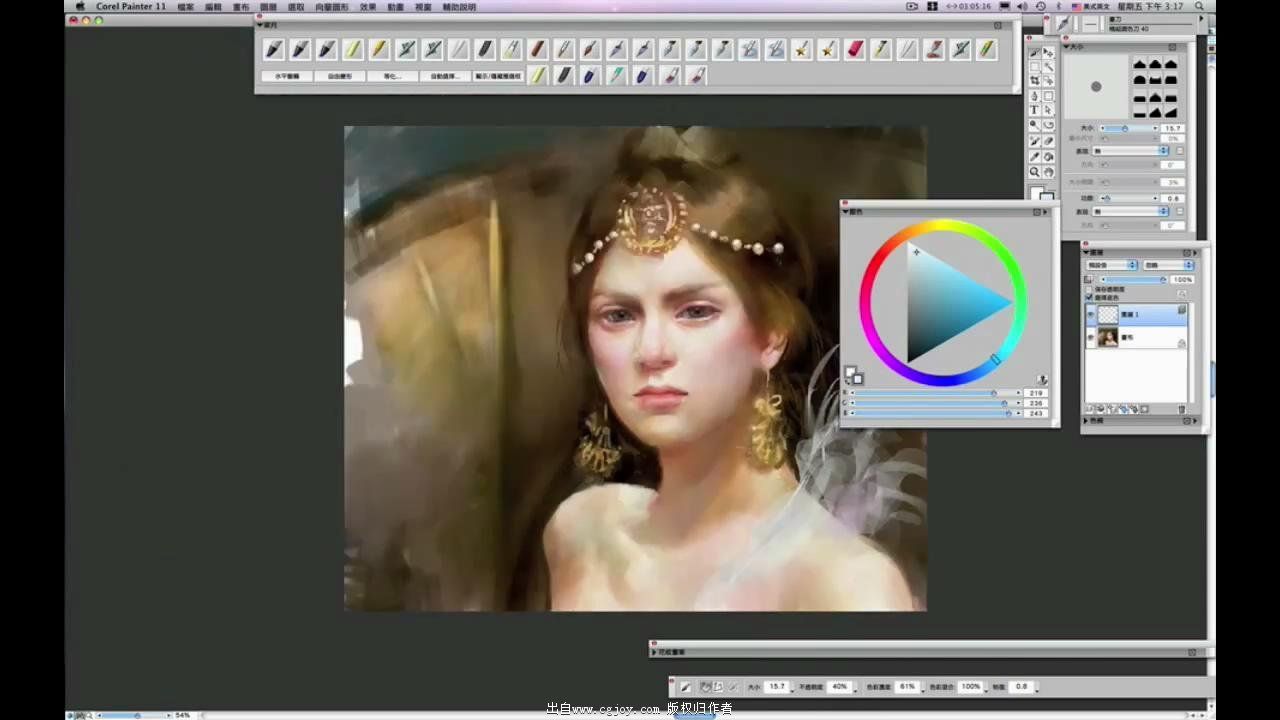This screenshot has height=720, width=1280.
Task: Toggle the pick up underlying color checkbox
Action: (1089, 298)
